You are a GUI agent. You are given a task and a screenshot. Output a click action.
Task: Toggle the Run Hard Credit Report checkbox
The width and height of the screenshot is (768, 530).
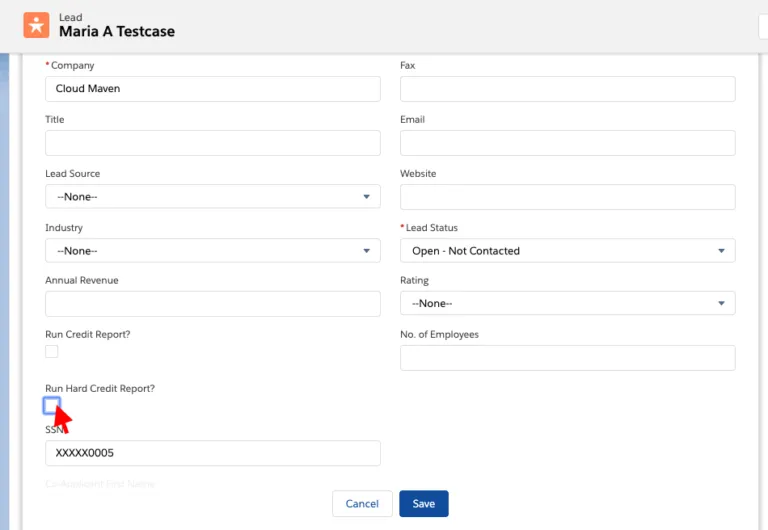52,405
